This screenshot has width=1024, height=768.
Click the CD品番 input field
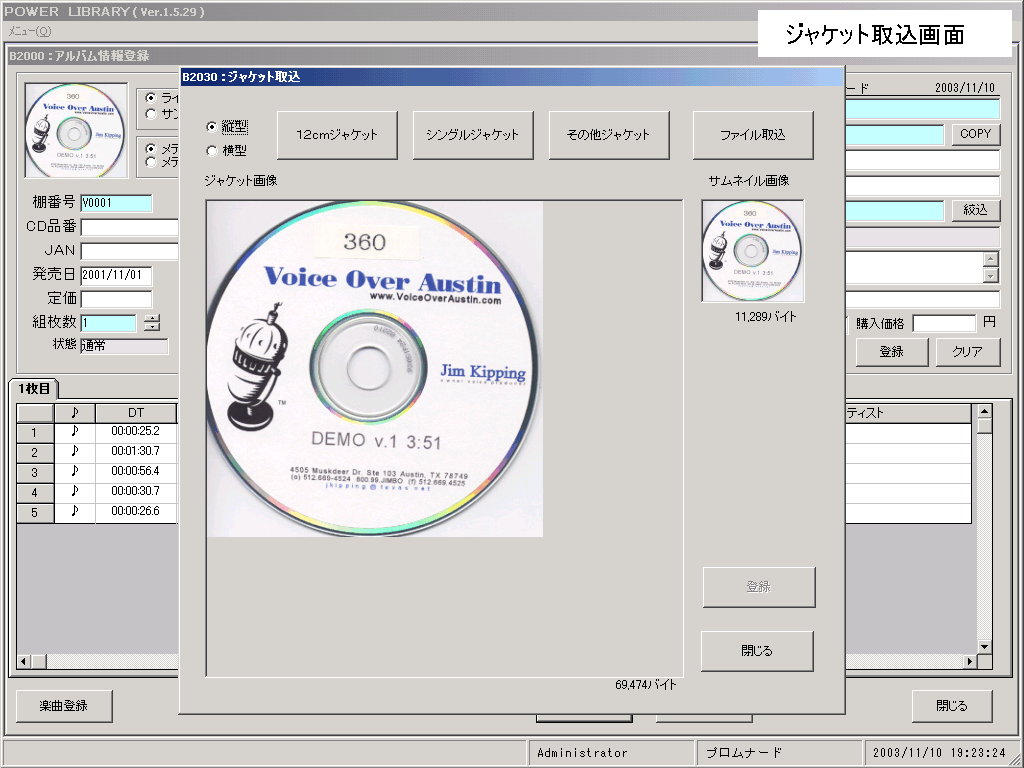tap(129, 227)
